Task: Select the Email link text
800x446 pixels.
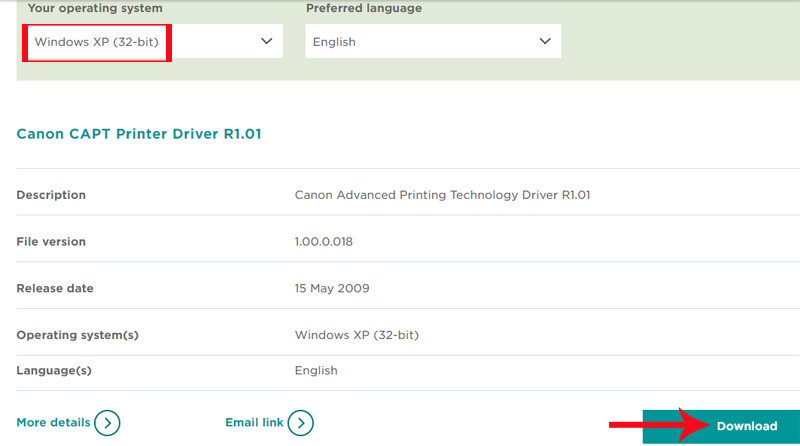Action: [x=254, y=423]
